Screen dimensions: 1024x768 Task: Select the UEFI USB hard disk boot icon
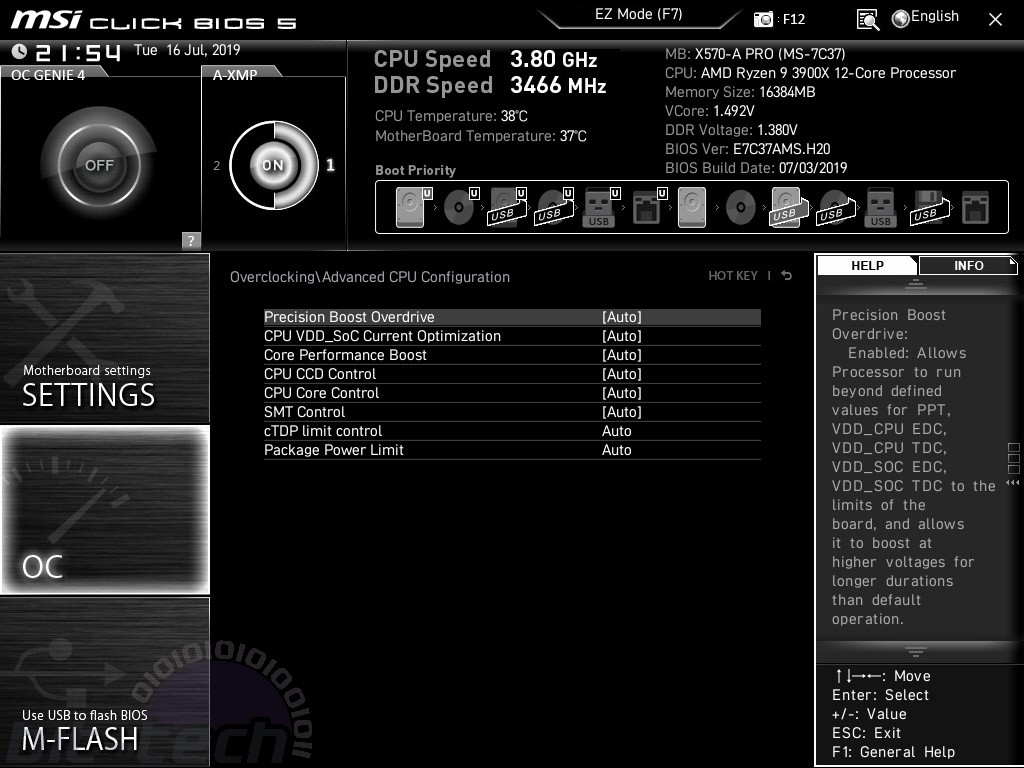pyautogui.click(x=507, y=207)
